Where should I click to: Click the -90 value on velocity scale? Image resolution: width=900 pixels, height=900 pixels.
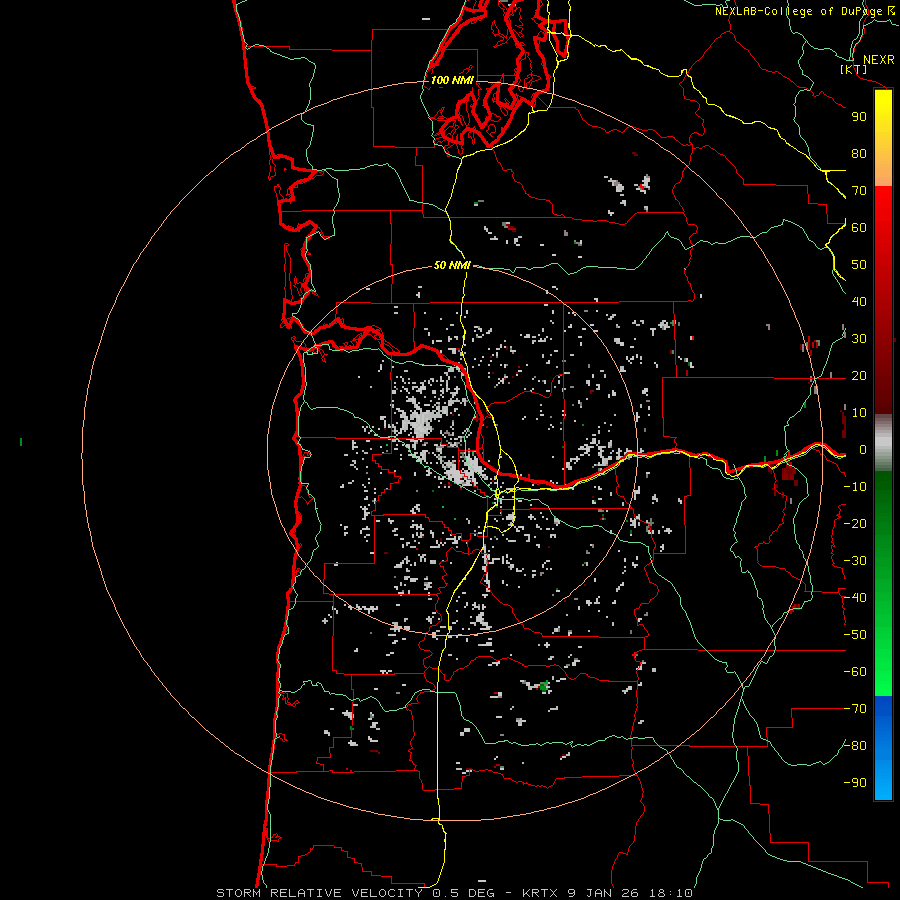[855, 783]
